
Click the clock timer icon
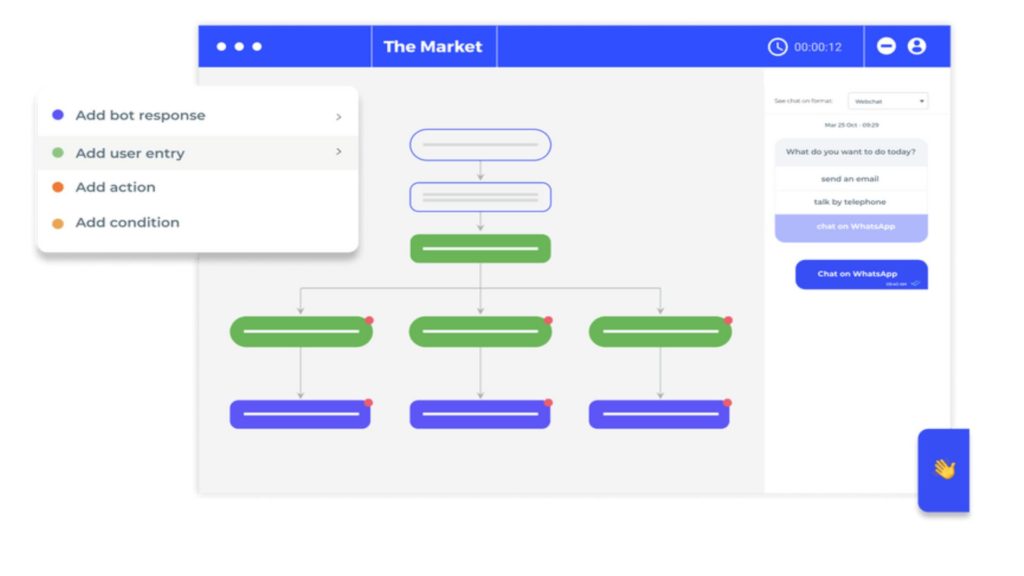777,47
